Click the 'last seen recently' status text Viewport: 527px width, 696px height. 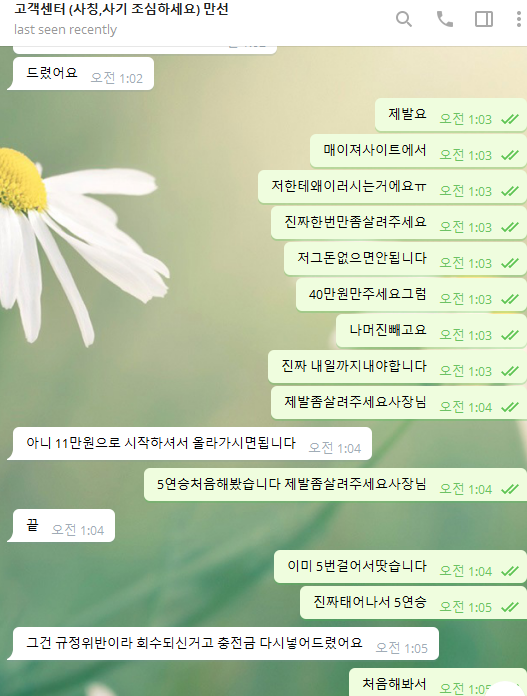65,30
